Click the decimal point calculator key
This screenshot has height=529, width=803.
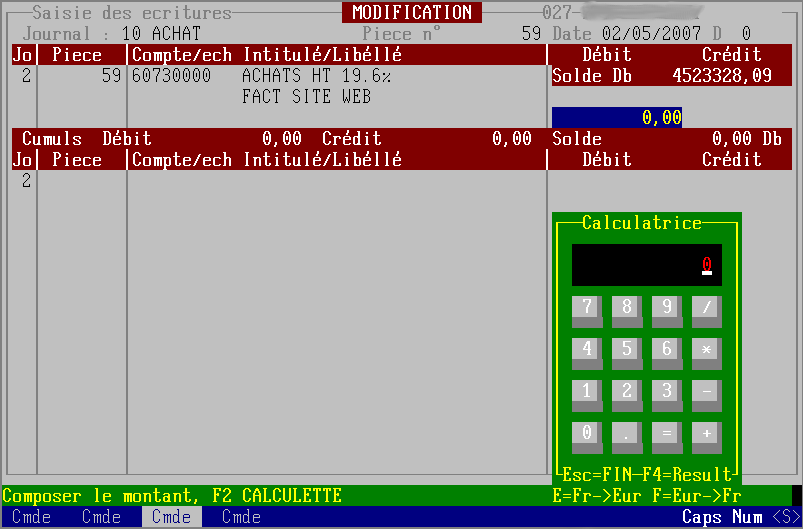[626, 433]
